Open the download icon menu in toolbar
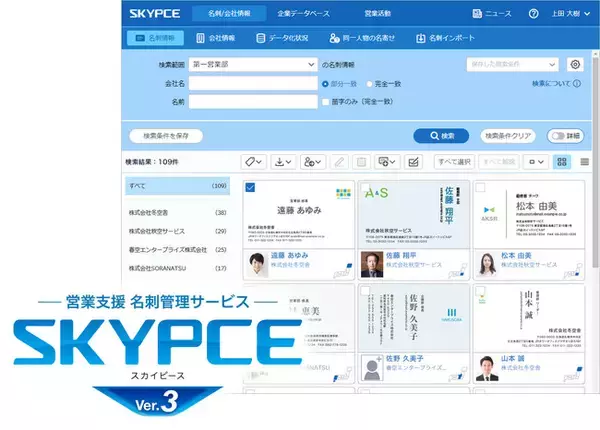Image resolution: width=600 pixels, height=430 pixels. tap(283, 162)
